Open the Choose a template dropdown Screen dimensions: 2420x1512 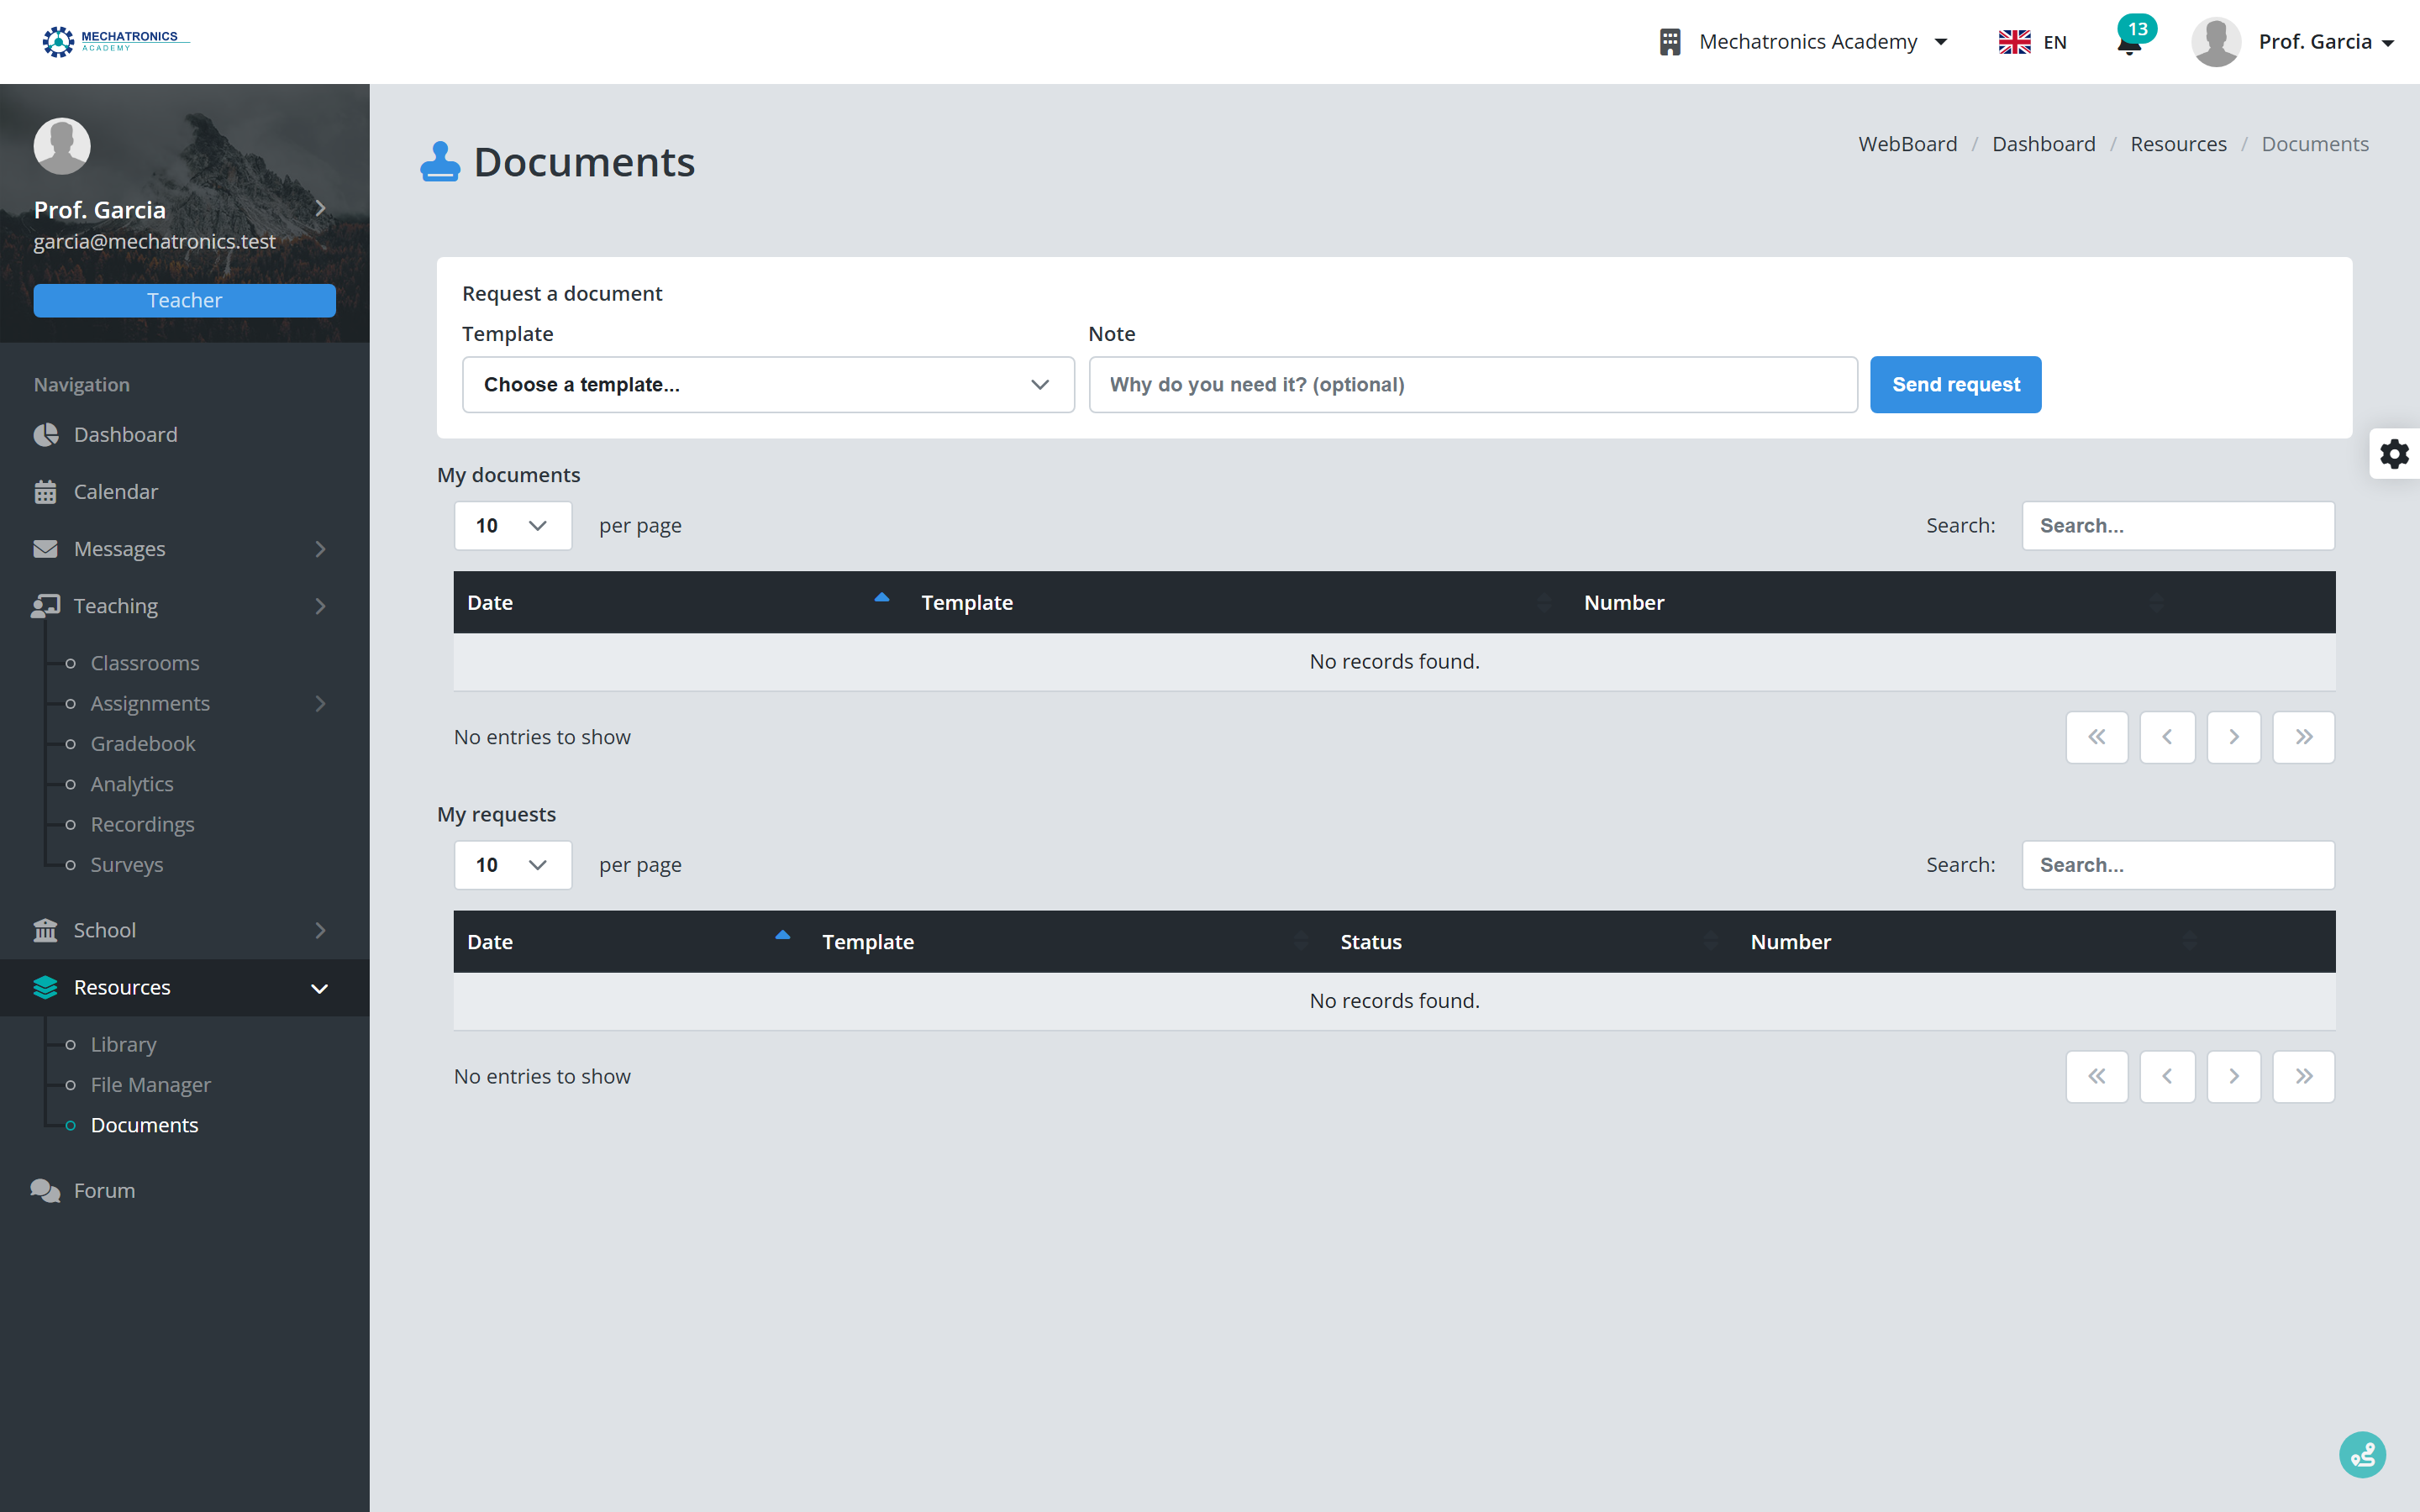pos(768,385)
